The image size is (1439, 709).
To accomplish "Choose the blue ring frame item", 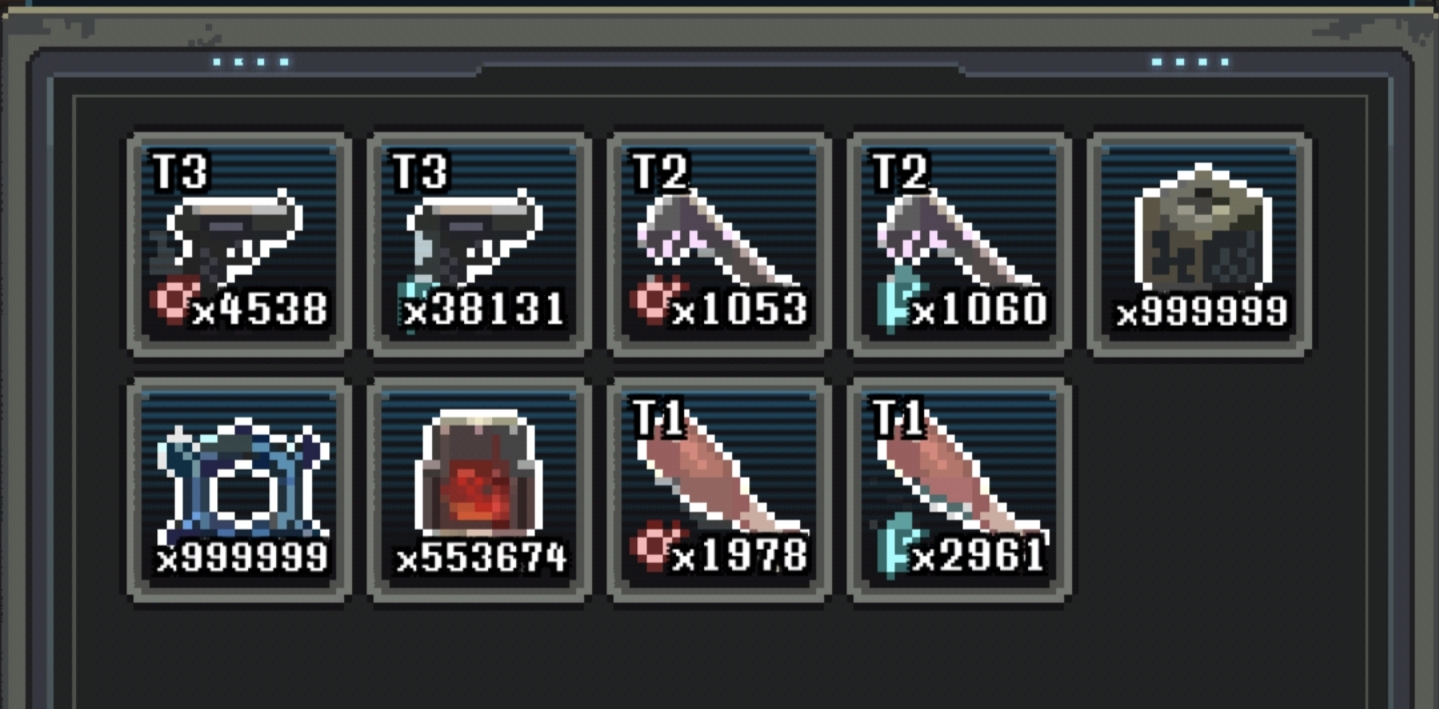I will (x=240, y=491).
